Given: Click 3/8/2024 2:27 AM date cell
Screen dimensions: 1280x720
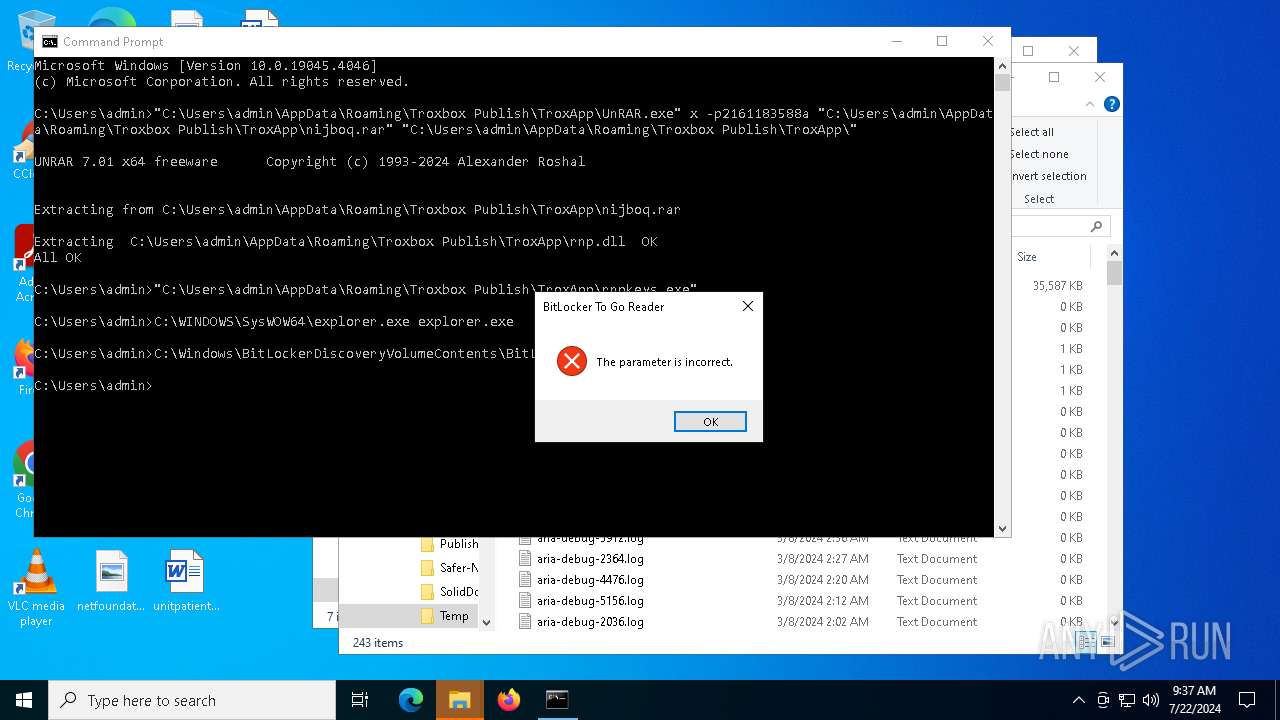Looking at the screenshot, I should 823,559.
